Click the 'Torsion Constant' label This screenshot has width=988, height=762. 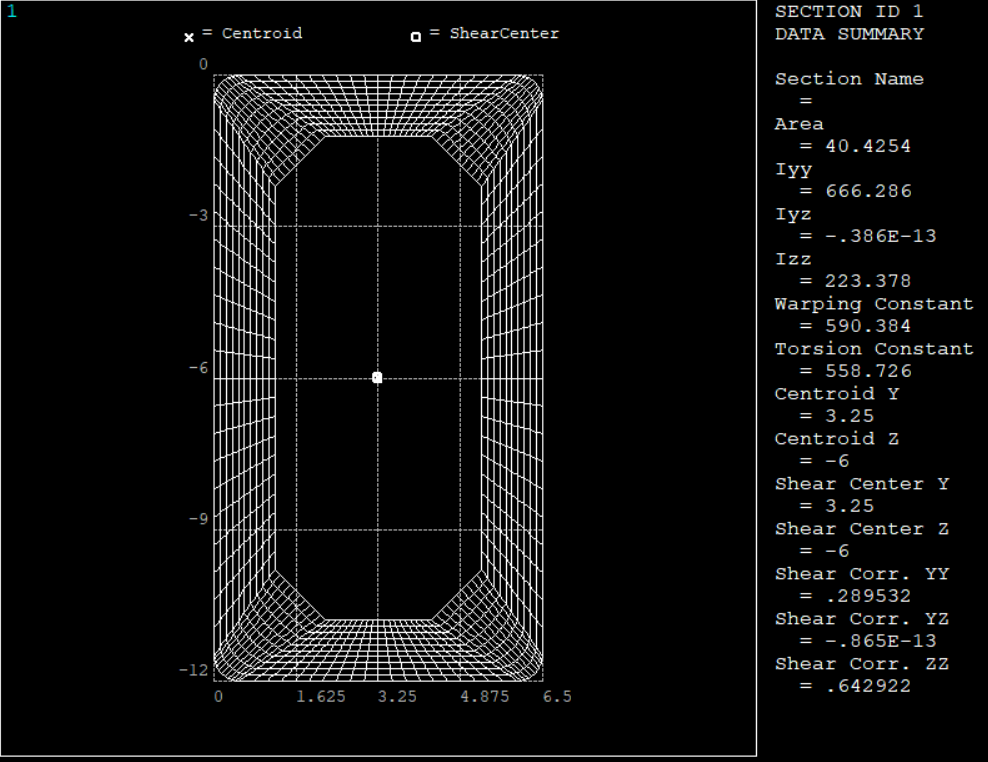click(874, 349)
